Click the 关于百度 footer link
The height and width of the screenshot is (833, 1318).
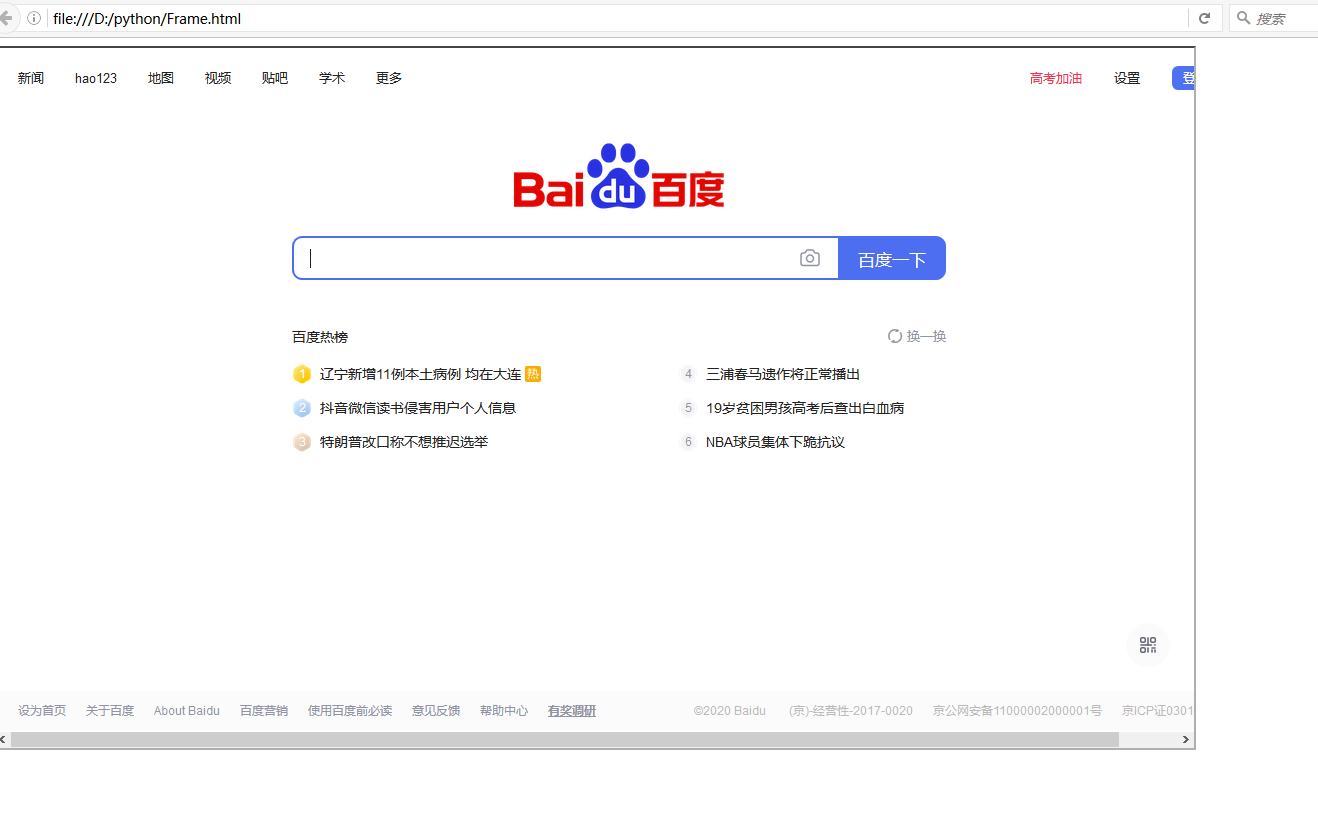click(110, 711)
